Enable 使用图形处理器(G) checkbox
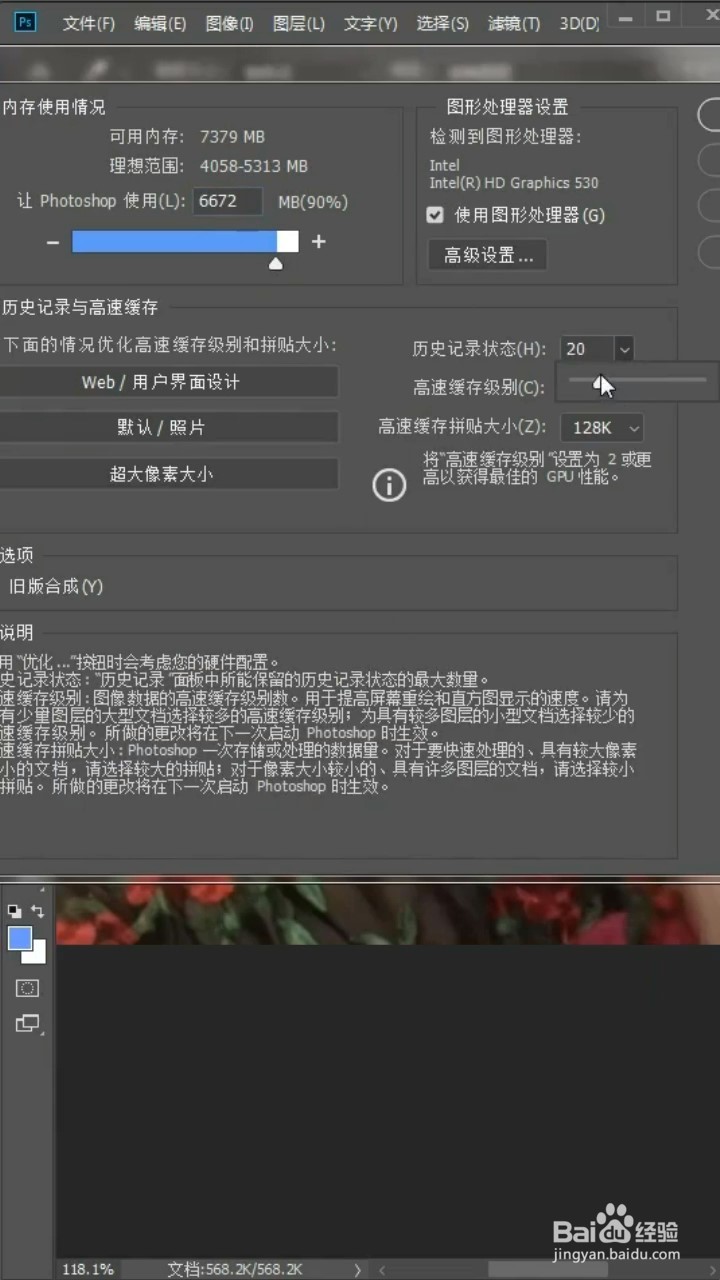720x1280 pixels. click(435, 215)
